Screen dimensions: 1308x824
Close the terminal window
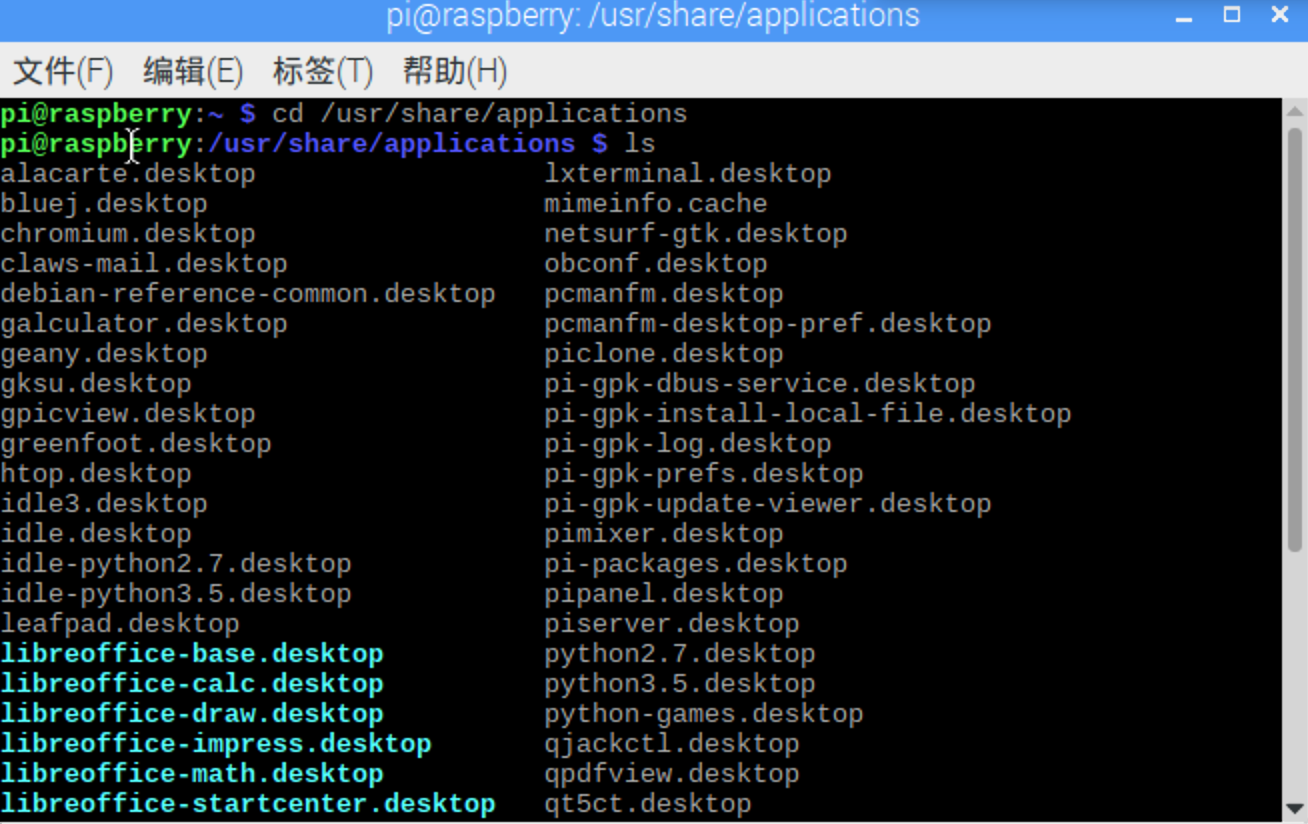(x=1280, y=15)
